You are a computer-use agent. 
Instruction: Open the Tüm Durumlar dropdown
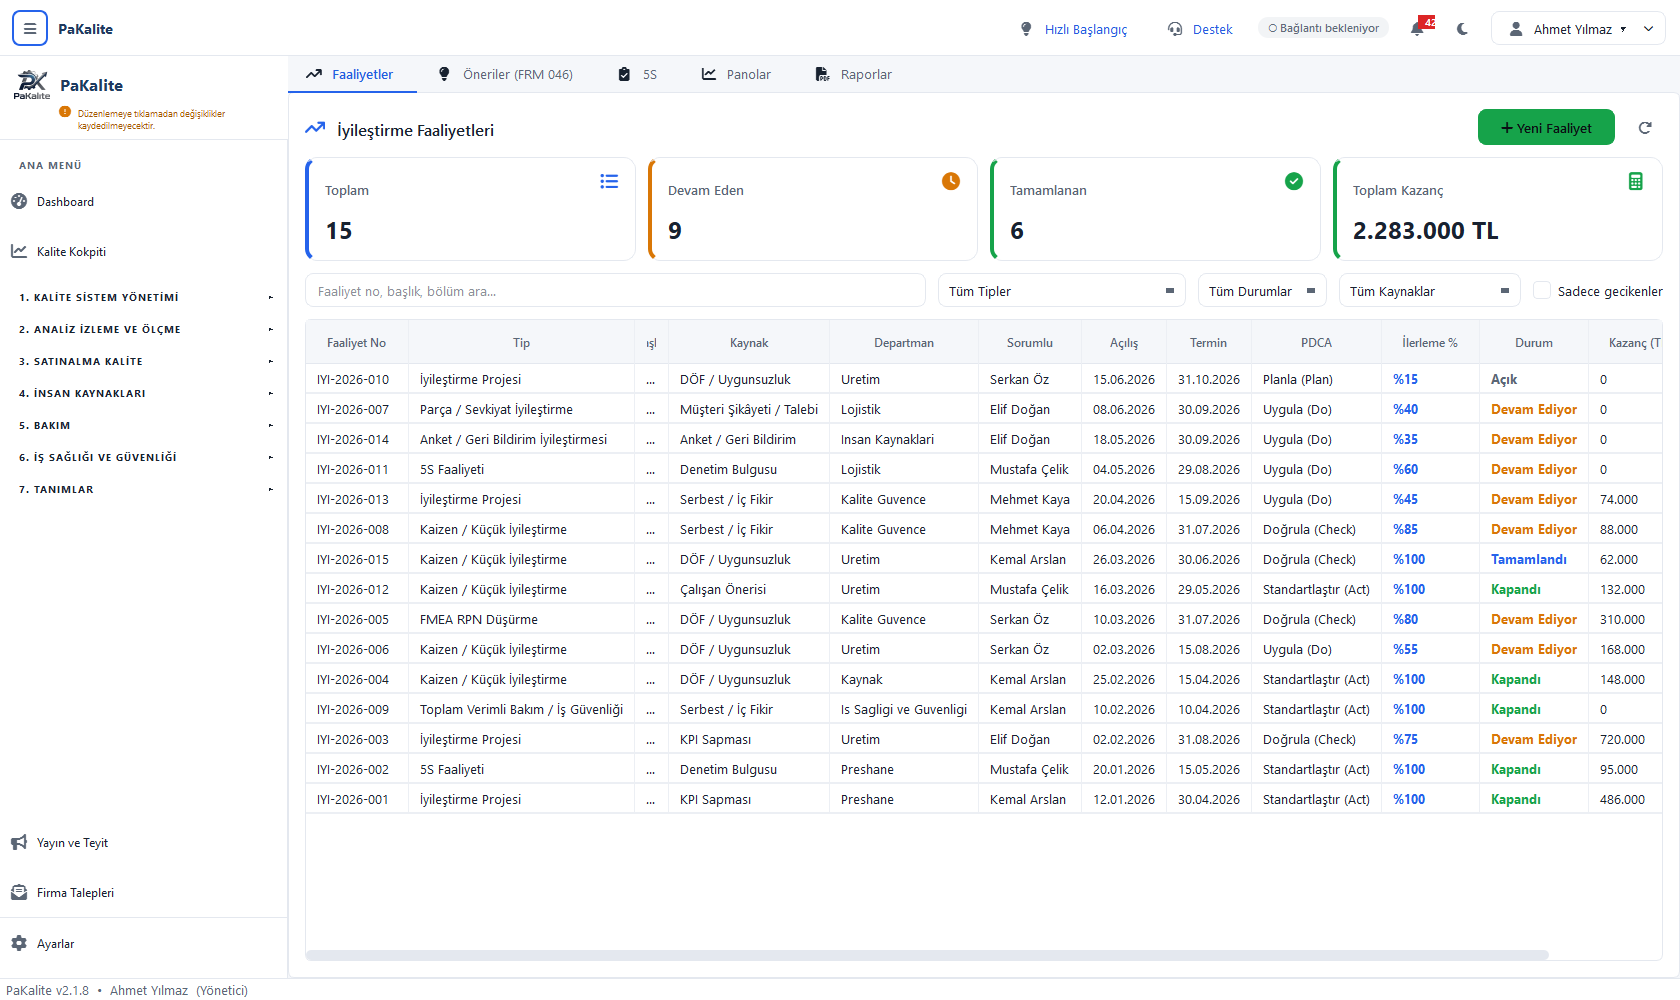[1262, 291]
